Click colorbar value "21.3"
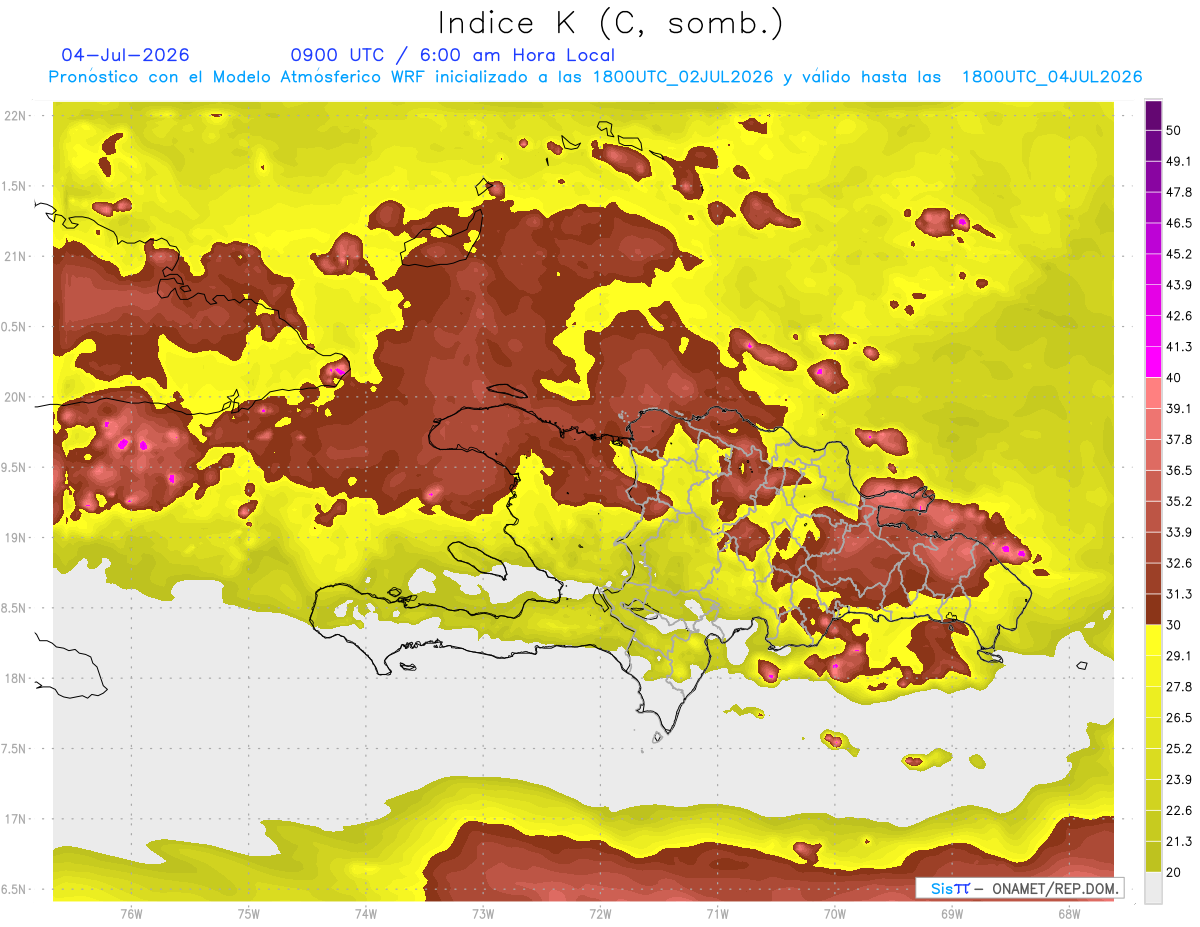Screen dimensions: 1200x927 click(x=1178, y=841)
